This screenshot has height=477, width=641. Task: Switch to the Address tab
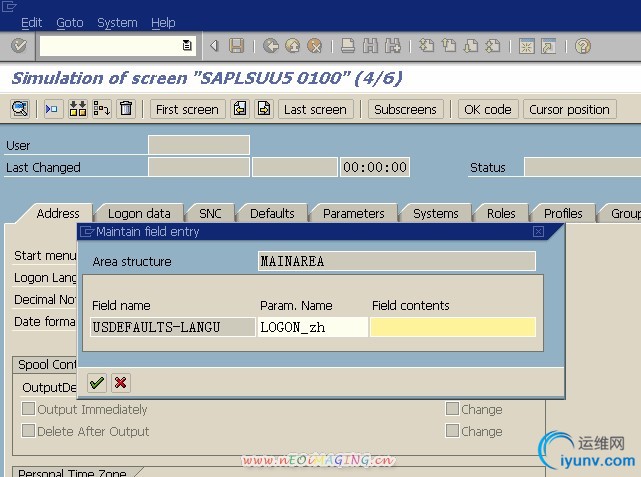(x=58, y=213)
